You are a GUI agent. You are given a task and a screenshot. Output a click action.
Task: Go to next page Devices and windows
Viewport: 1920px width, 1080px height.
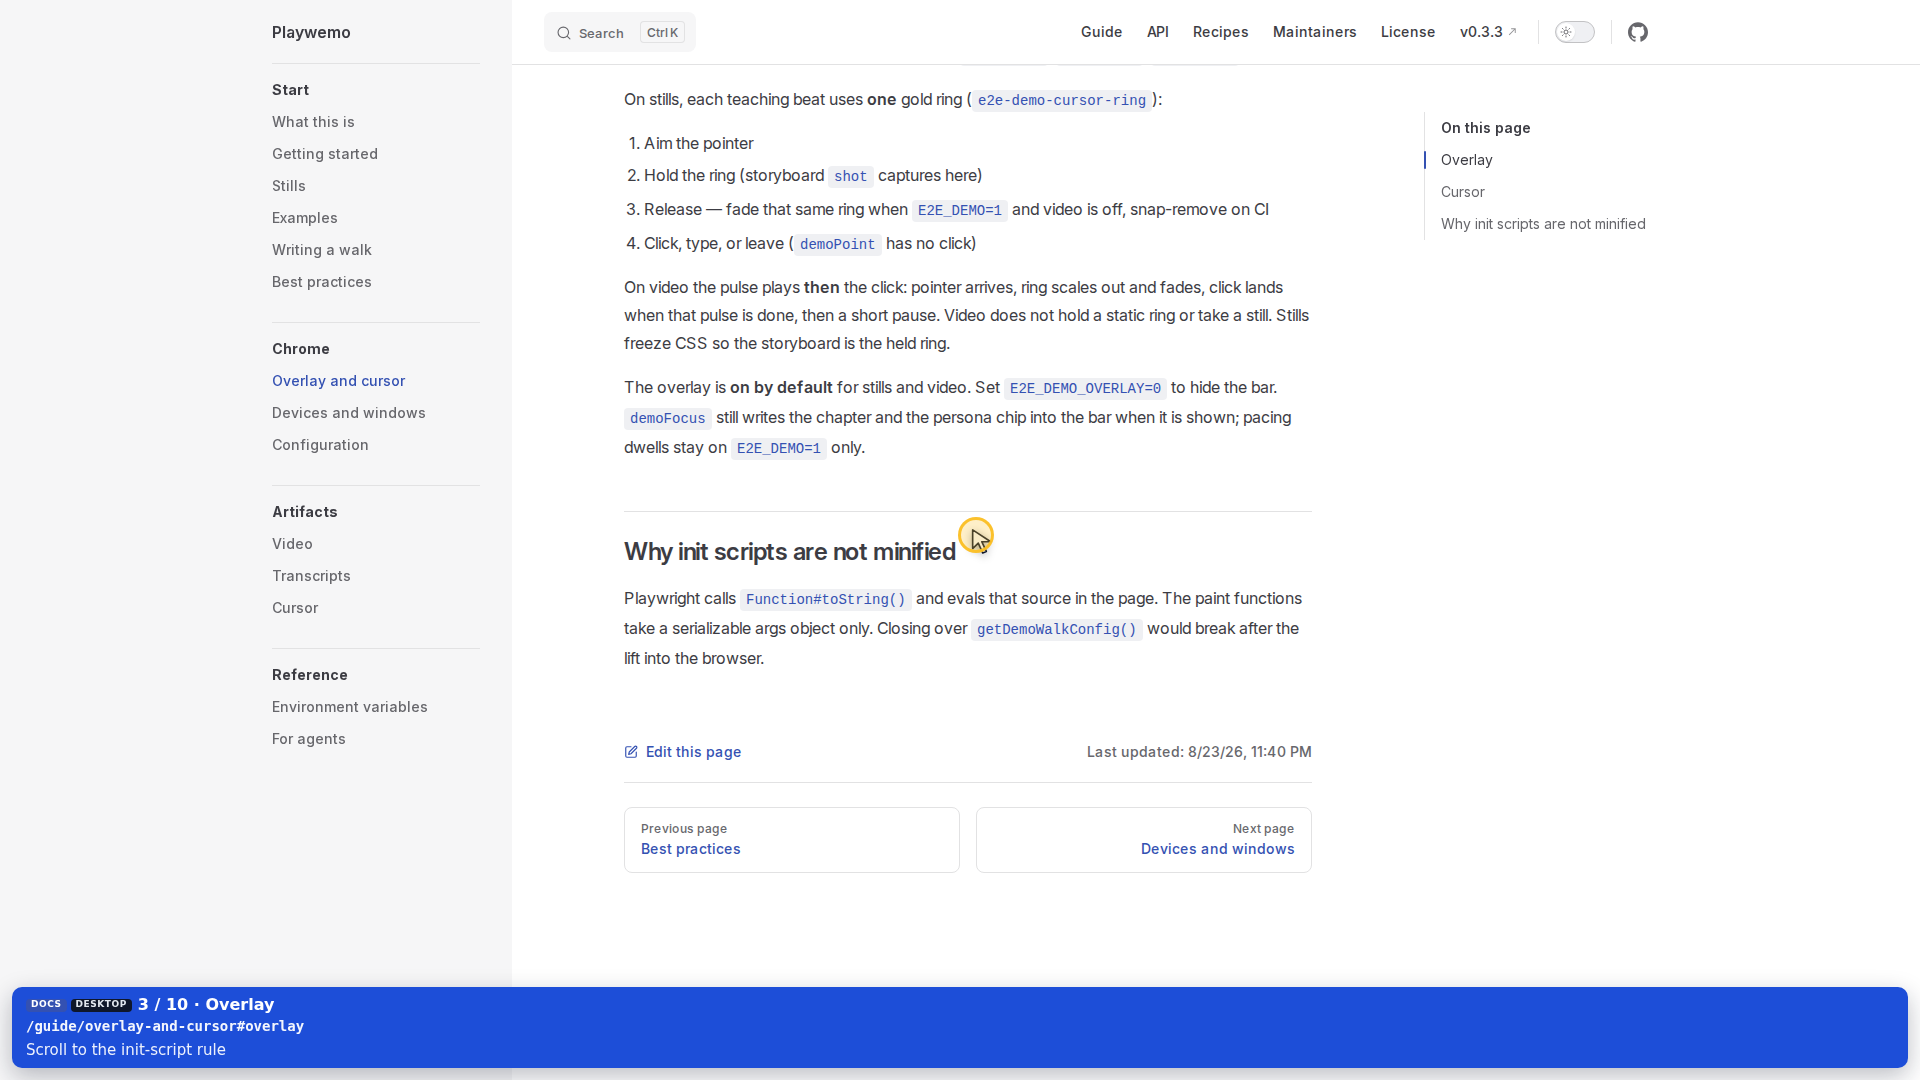coord(1144,840)
